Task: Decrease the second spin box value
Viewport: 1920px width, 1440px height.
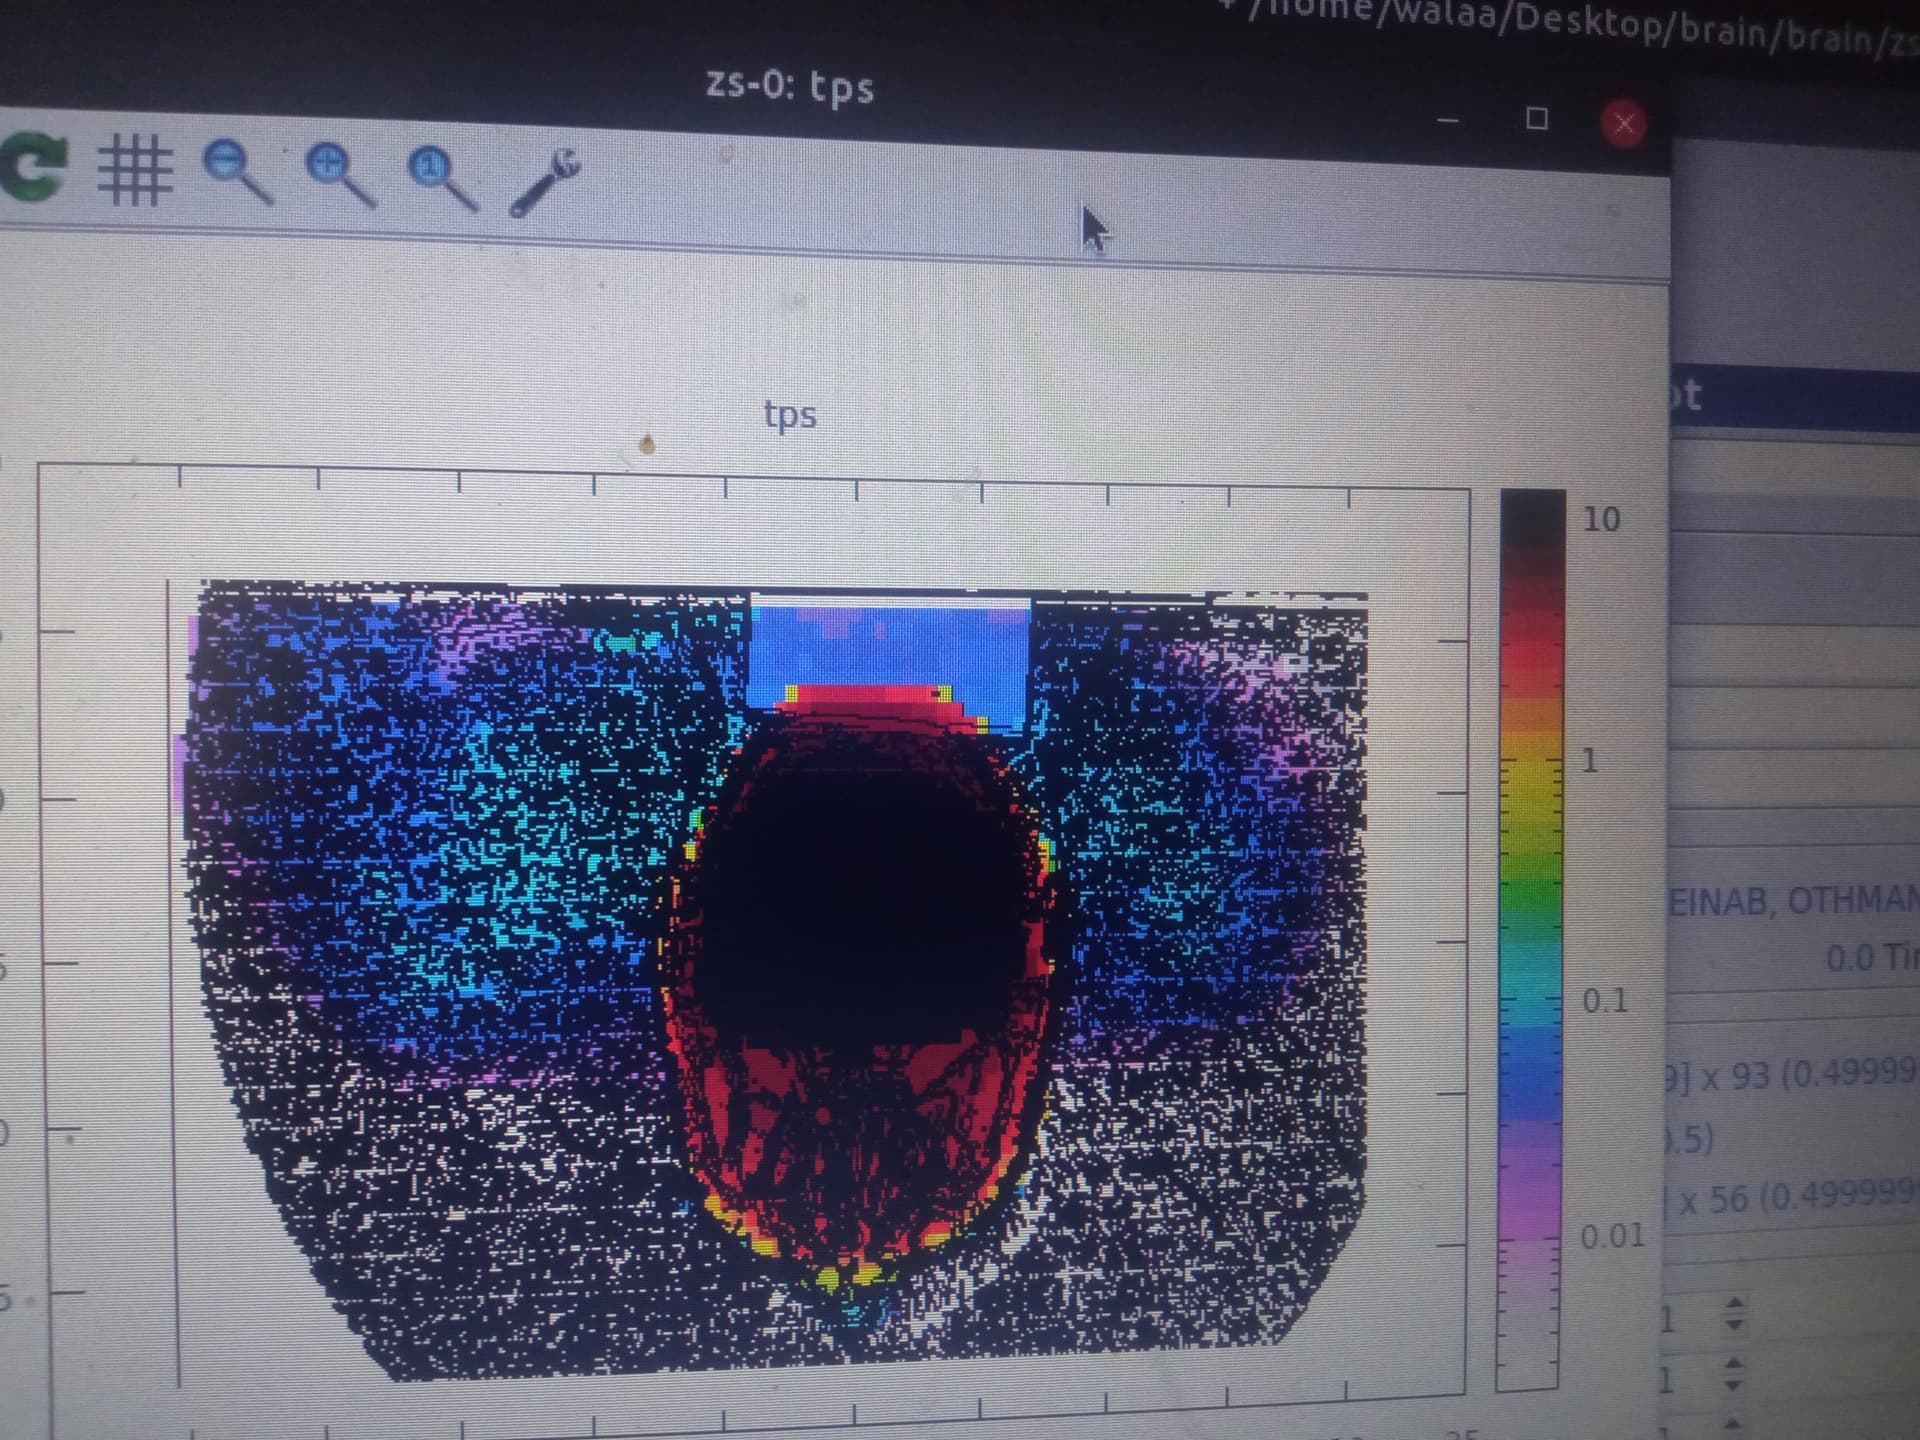Action: click(1735, 1384)
